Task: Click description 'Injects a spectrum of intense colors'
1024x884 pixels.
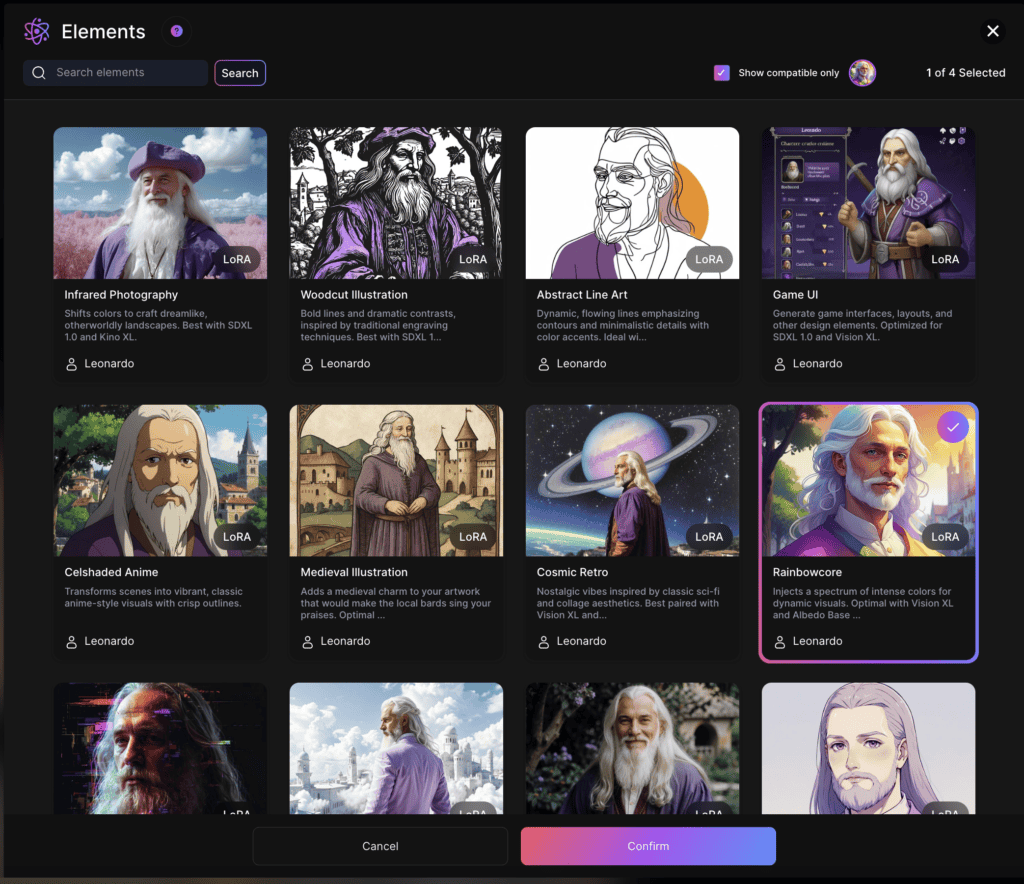Action: (x=863, y=603)
